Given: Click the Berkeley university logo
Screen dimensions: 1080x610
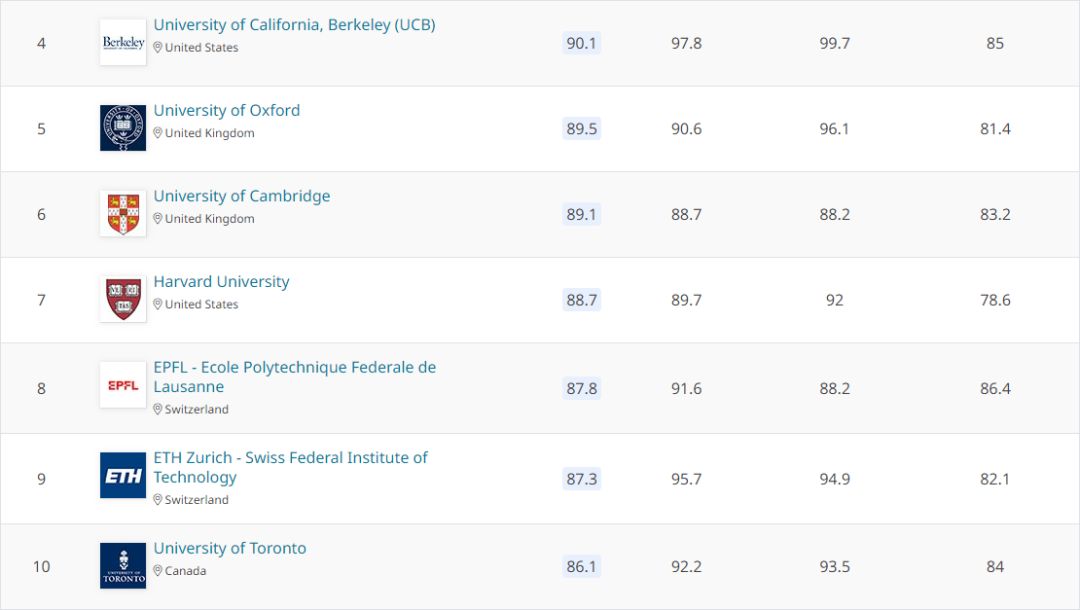Looking at the screenshot, I should (x=123, y=43).
